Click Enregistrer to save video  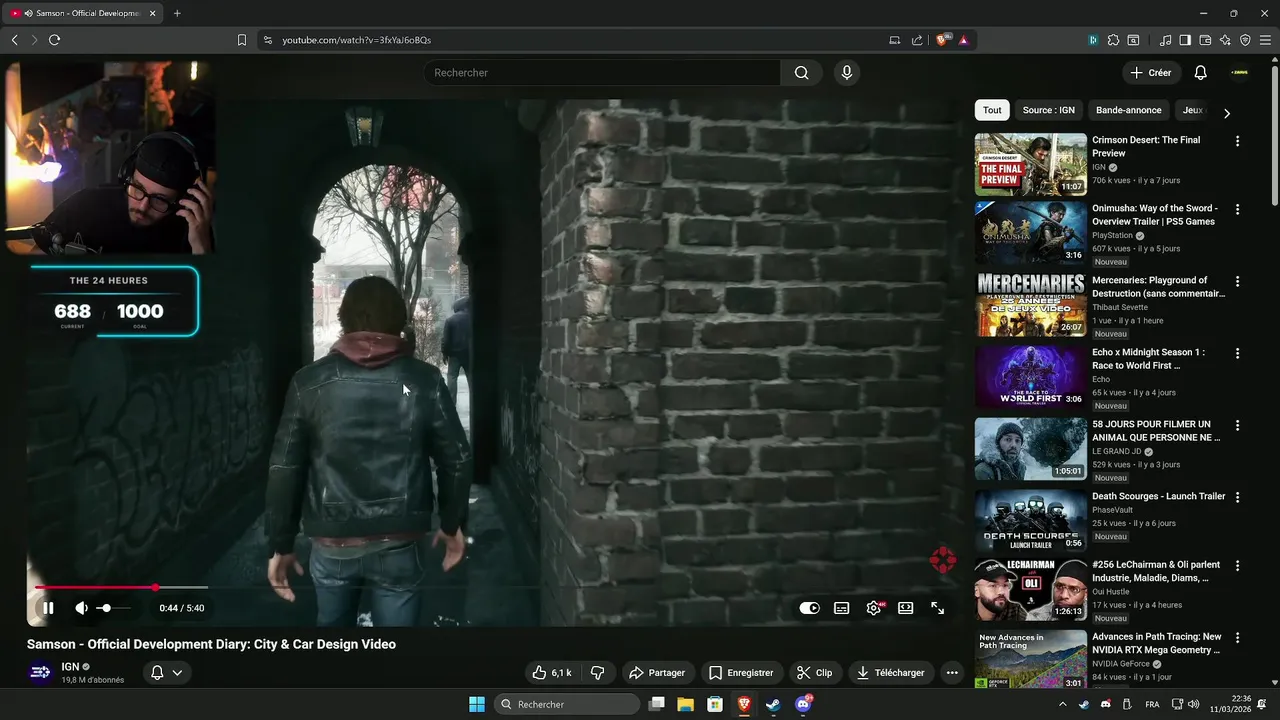coord(741,673)
